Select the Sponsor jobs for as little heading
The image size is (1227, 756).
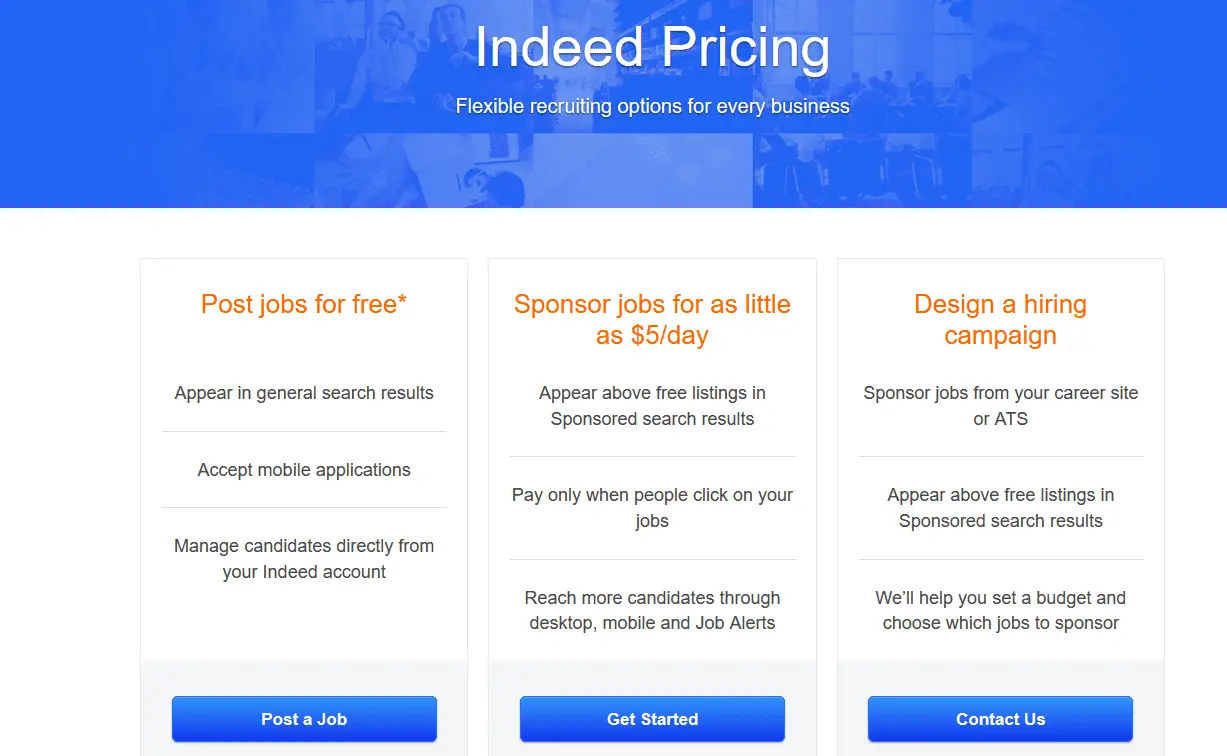(x=652, y=304)
